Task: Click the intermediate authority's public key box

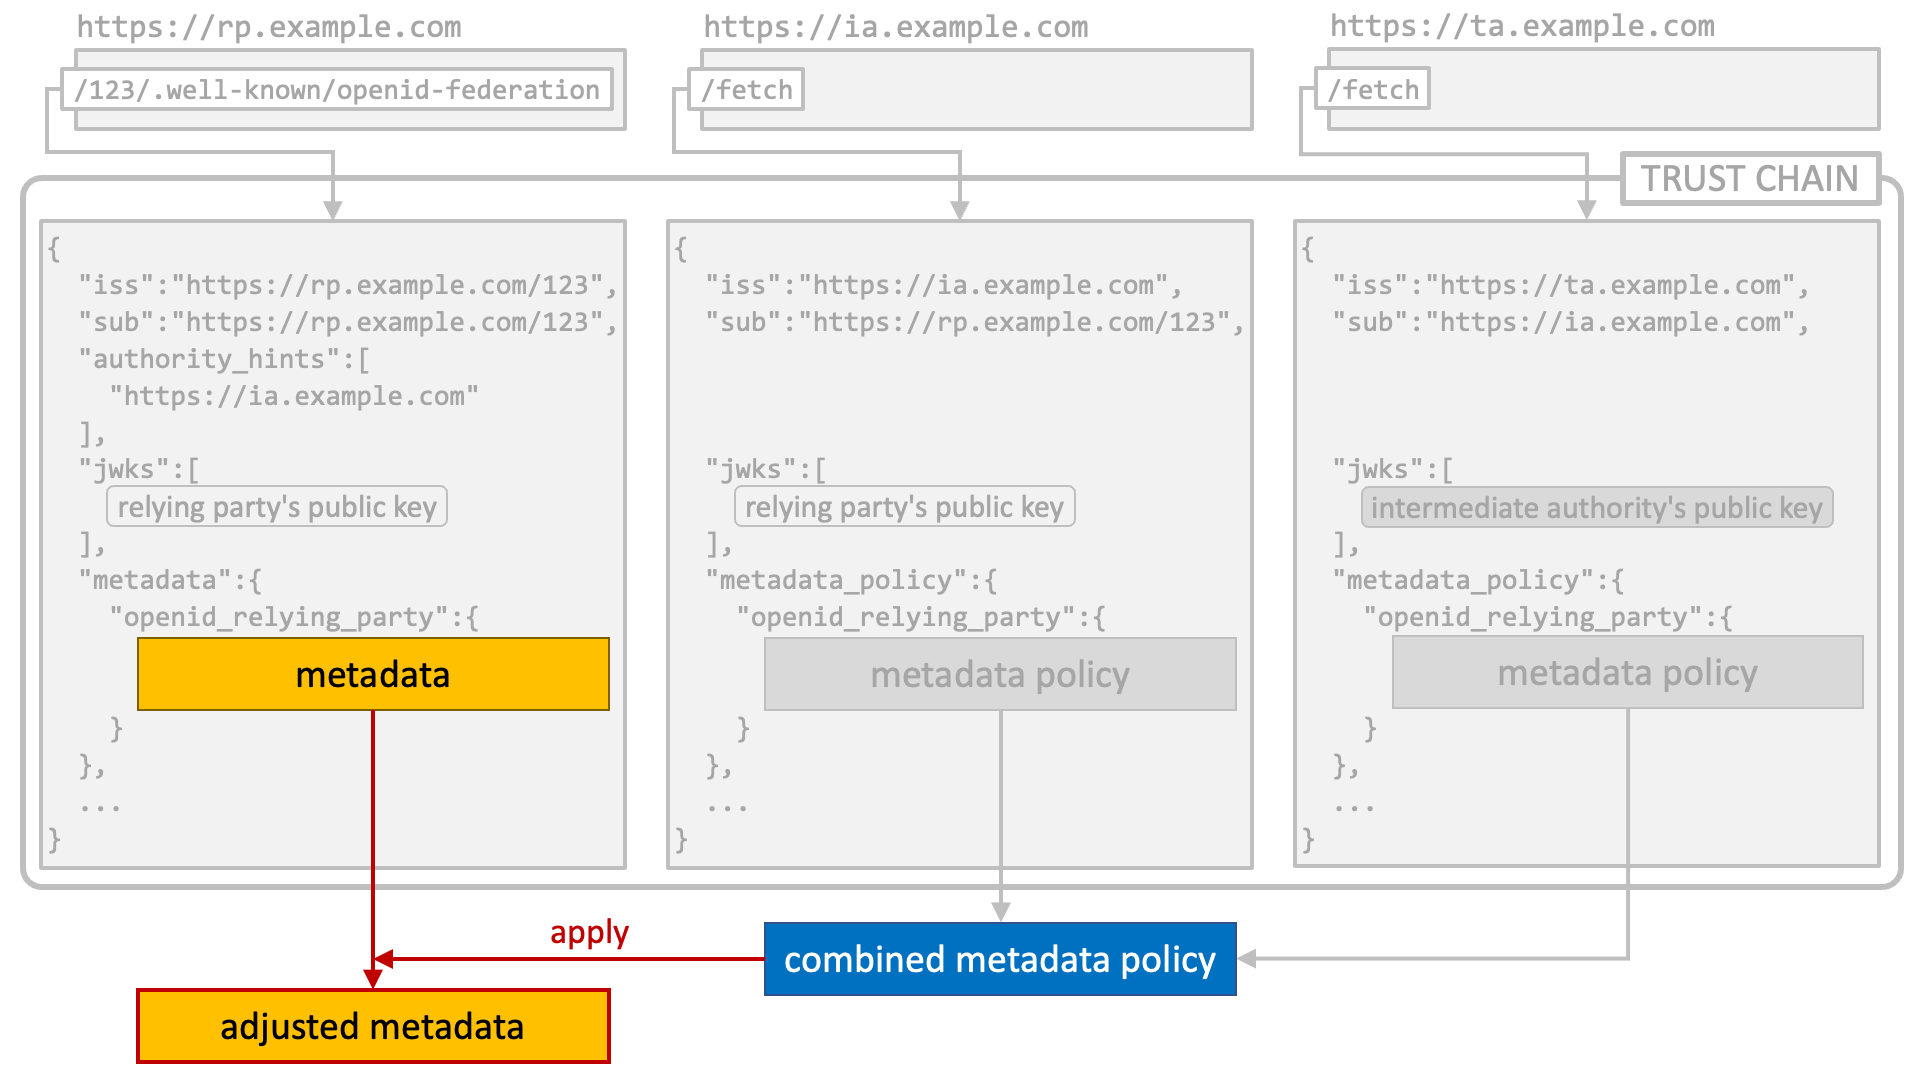Action: point(1597,507)
